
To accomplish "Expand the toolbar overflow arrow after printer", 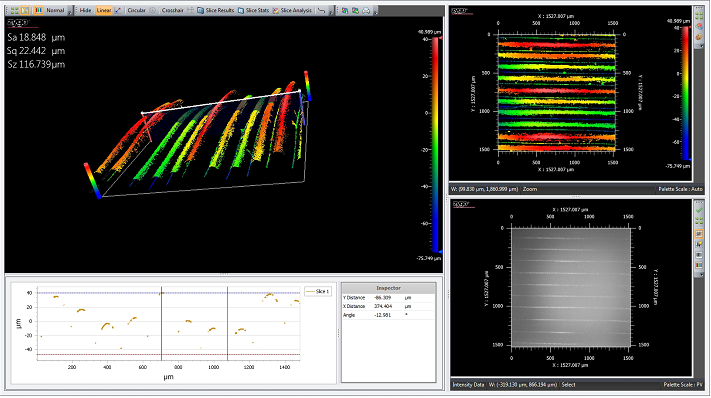I will [x=375, y=11].
